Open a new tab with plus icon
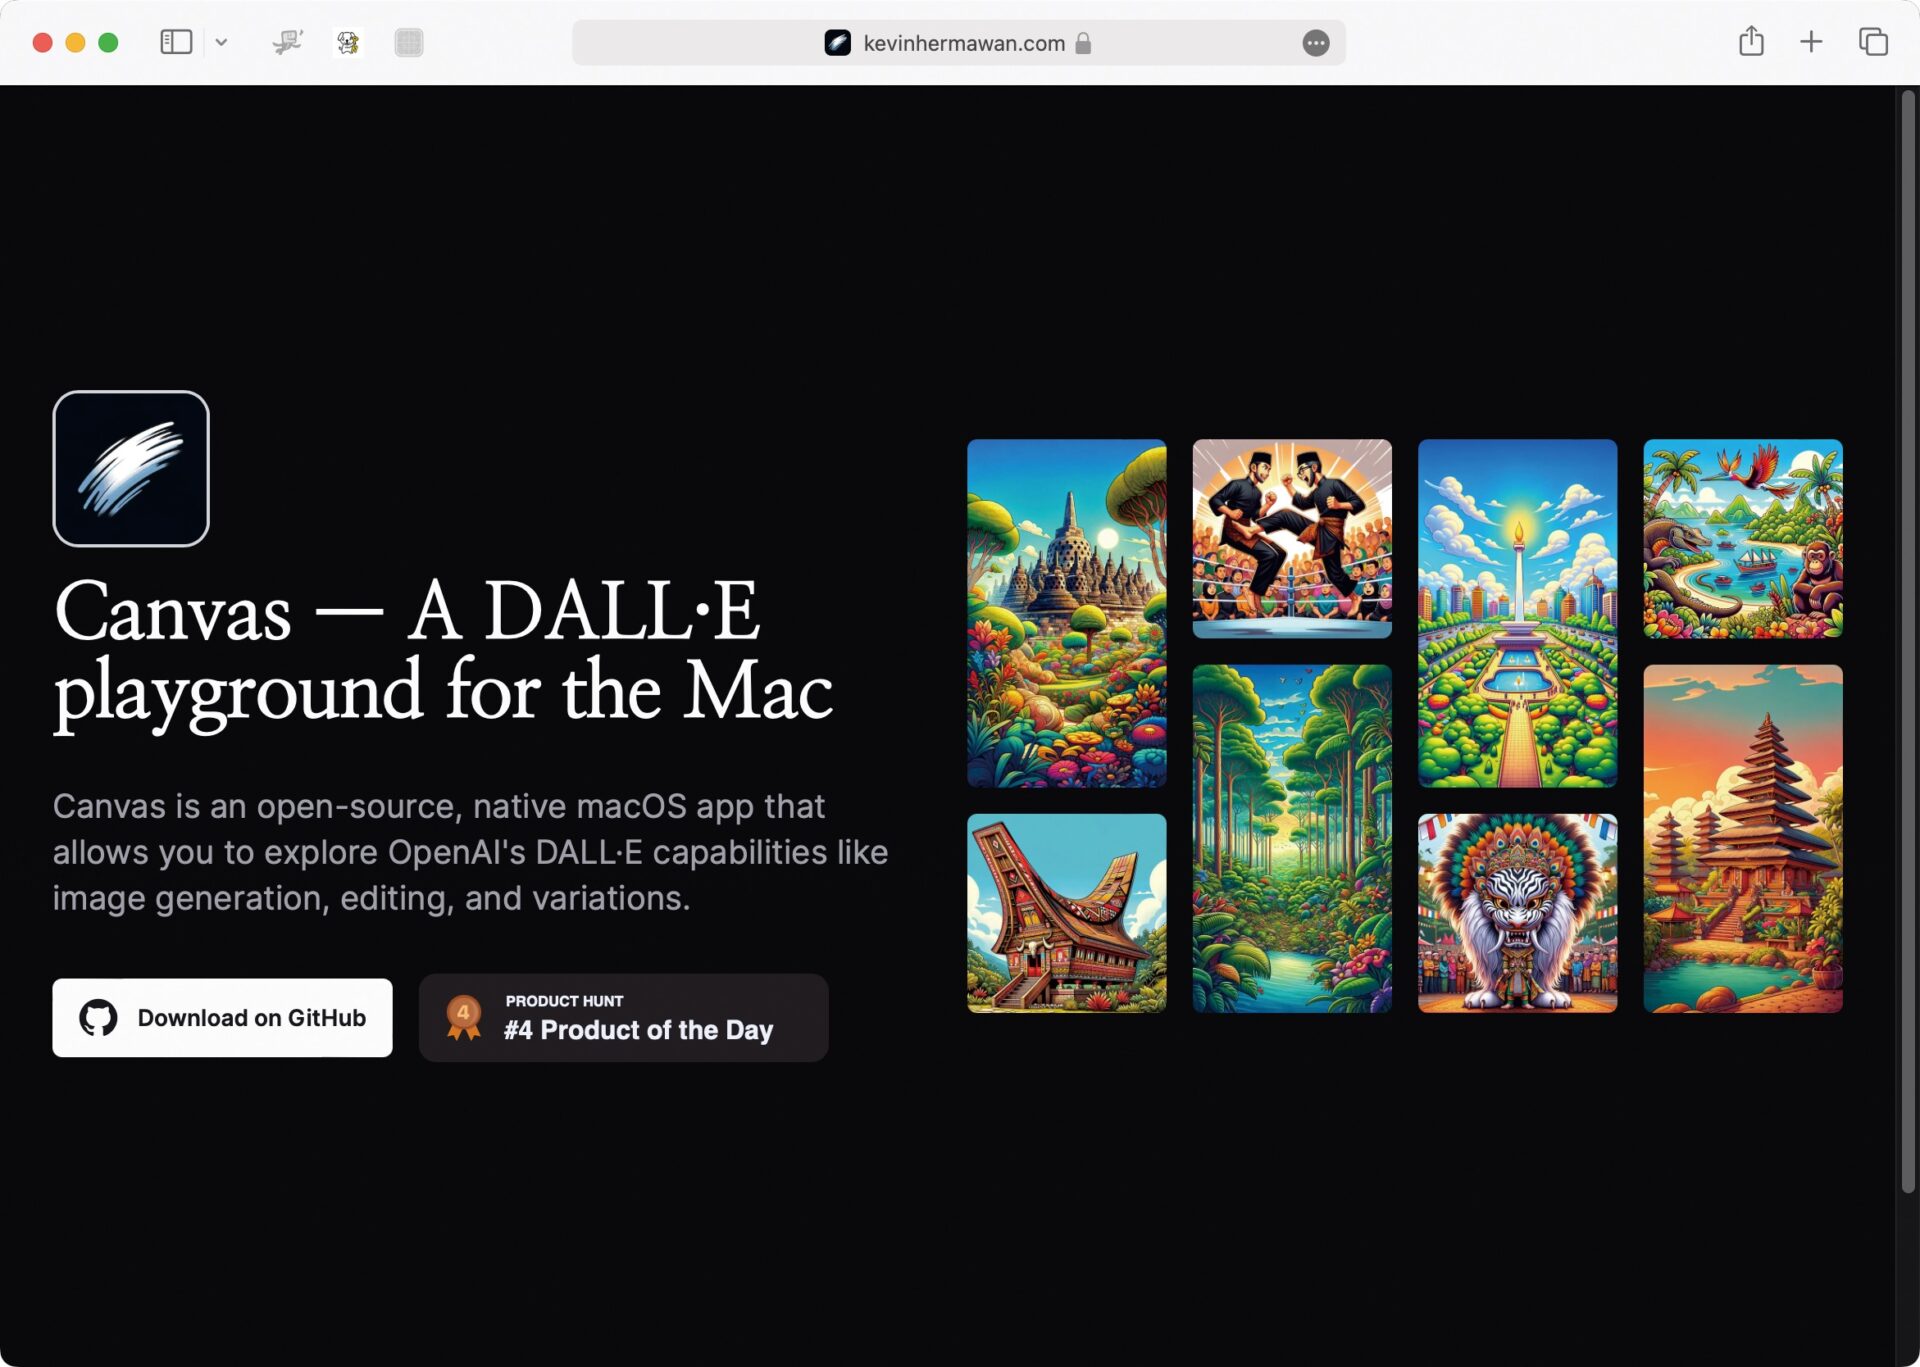The height and width of the screenshot is (1367, 1920). [1811, 42]
